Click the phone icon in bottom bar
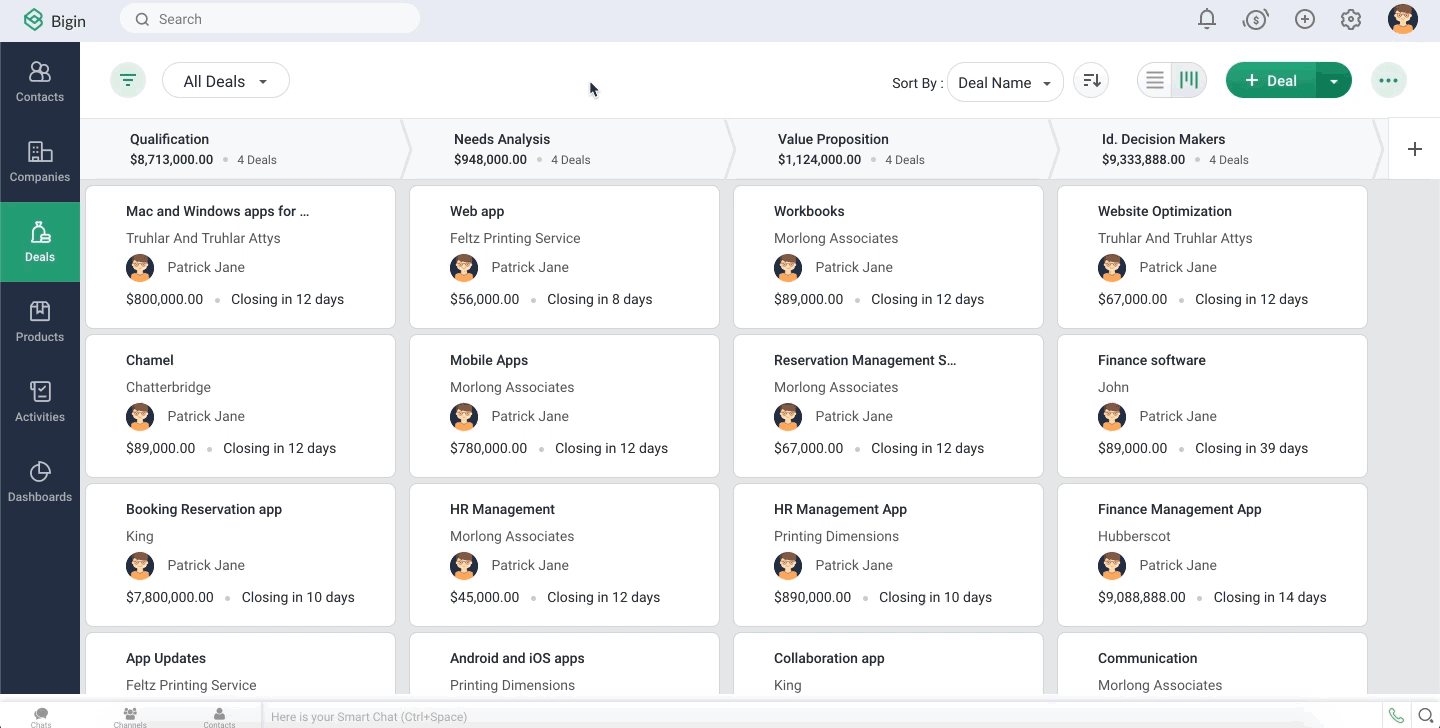The width and height of the screenshot is (1440, 728). click(1396, 716)
